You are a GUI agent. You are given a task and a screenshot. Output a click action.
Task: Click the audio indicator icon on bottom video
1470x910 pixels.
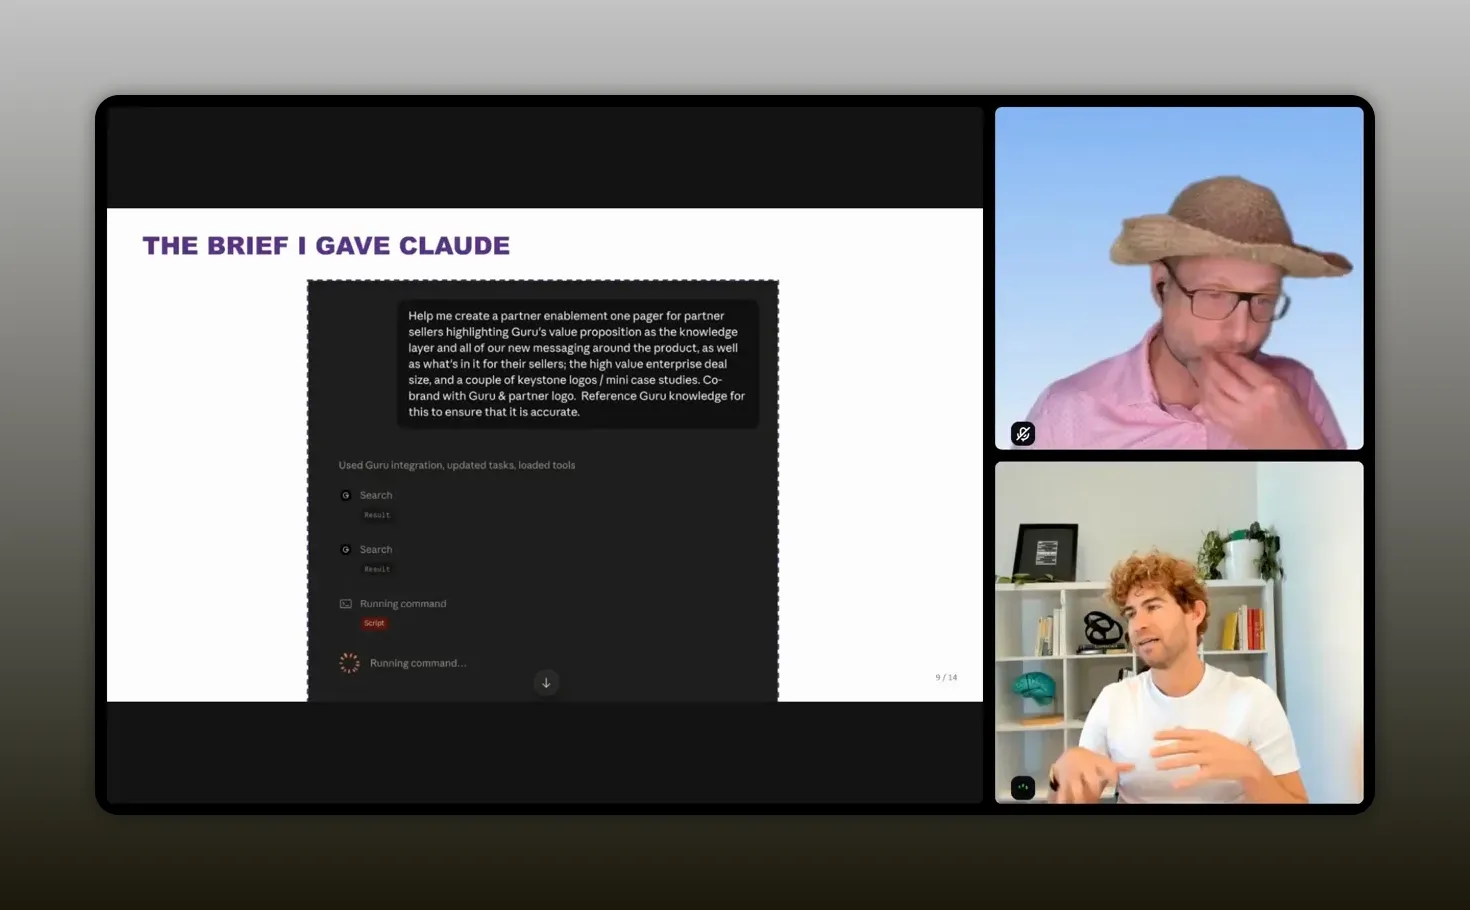(1022, 787)
